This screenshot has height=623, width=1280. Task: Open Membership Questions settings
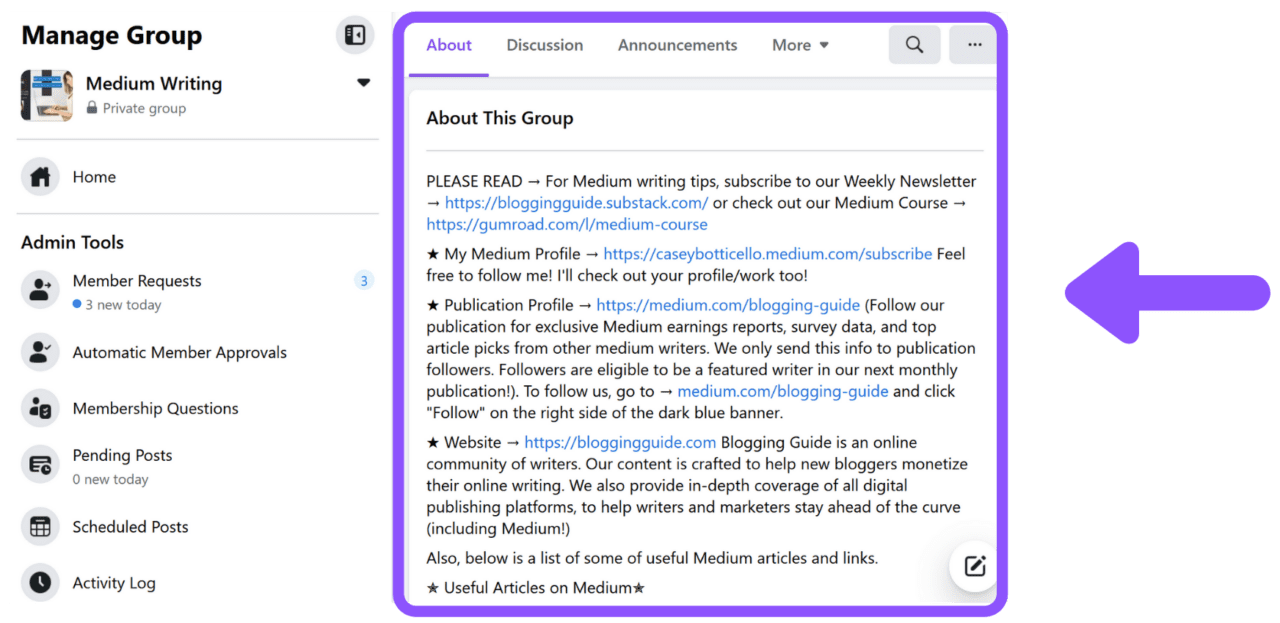[156, 408]
